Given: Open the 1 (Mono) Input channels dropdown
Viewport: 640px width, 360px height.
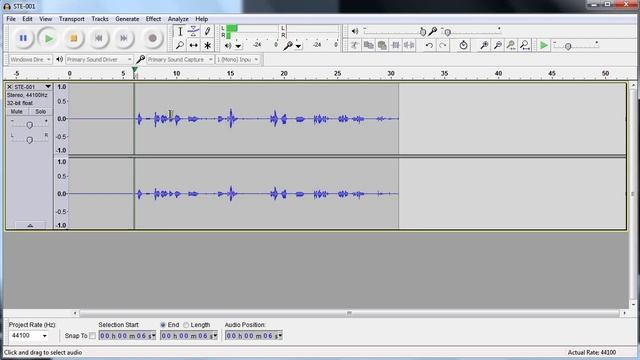Looking at the screenshot, I should tap(238, 60).
